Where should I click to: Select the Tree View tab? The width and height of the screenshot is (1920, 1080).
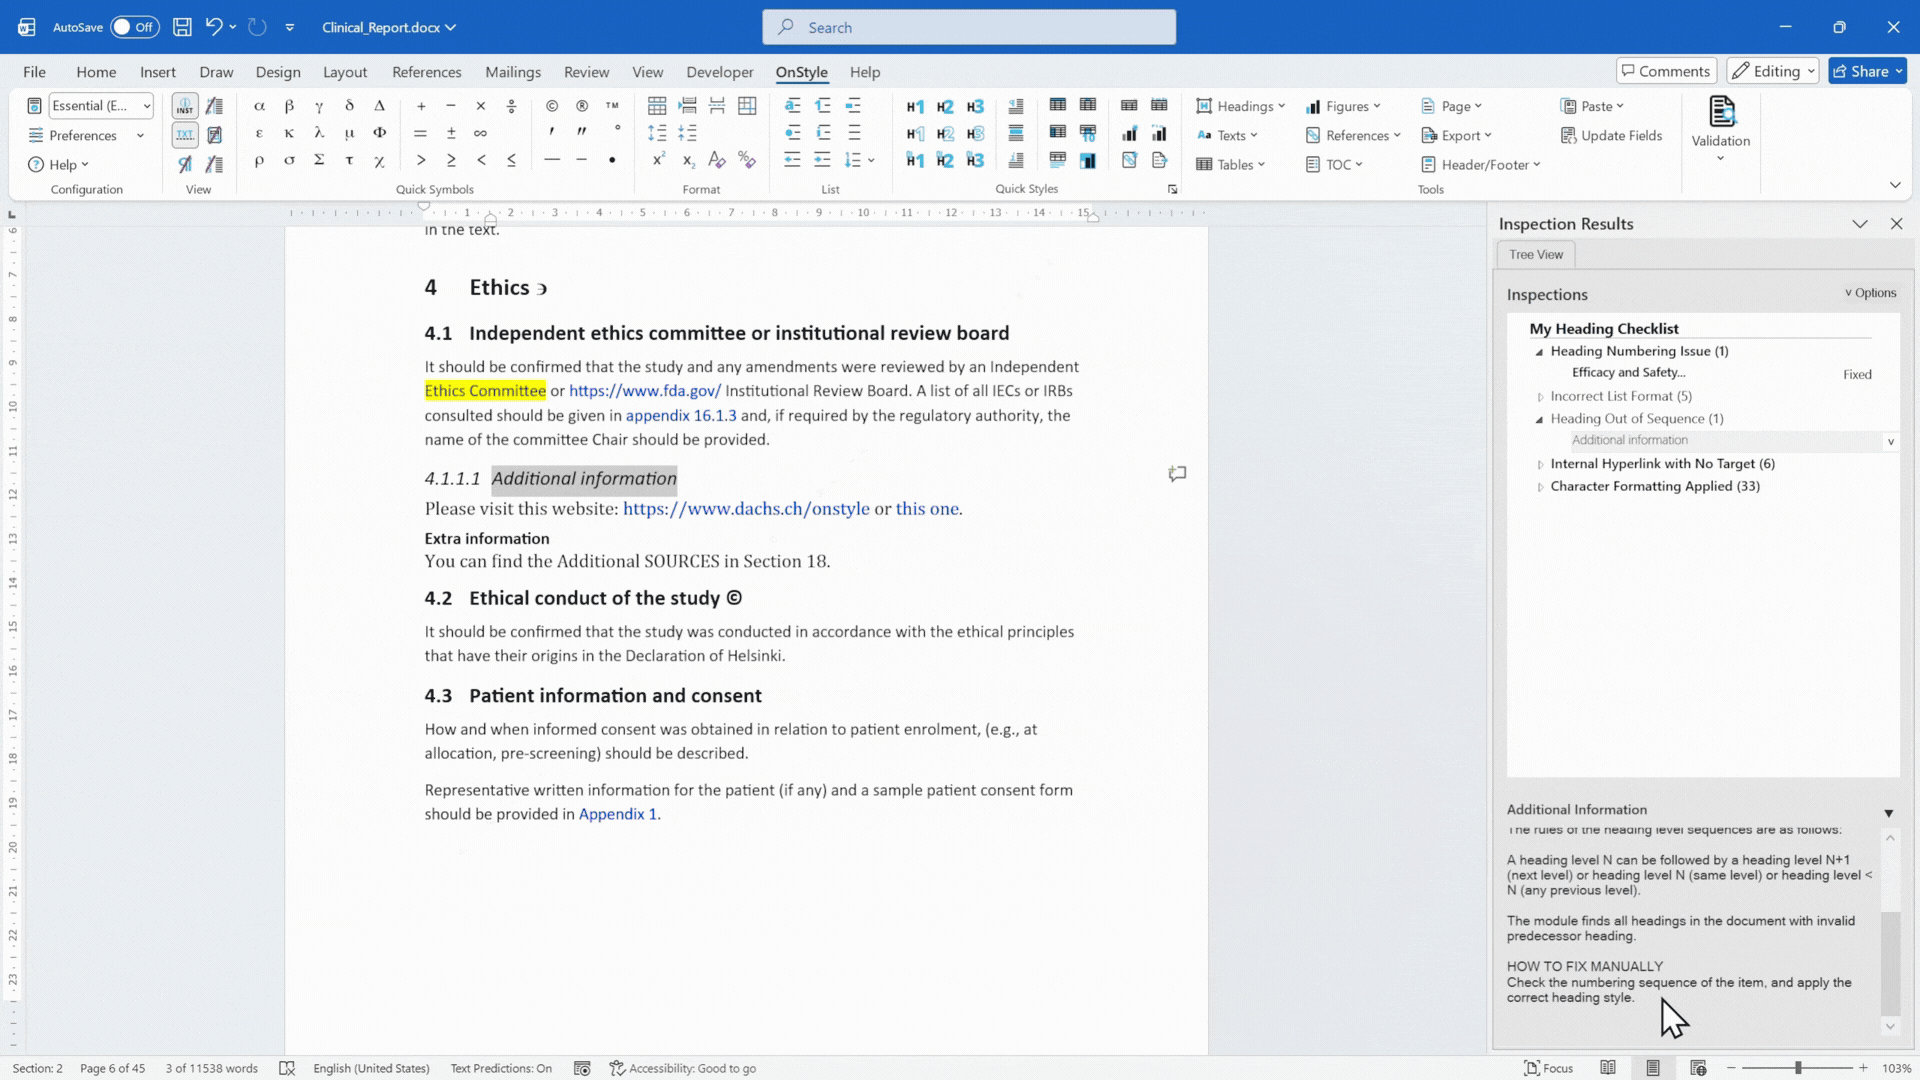pos(1536,255)
